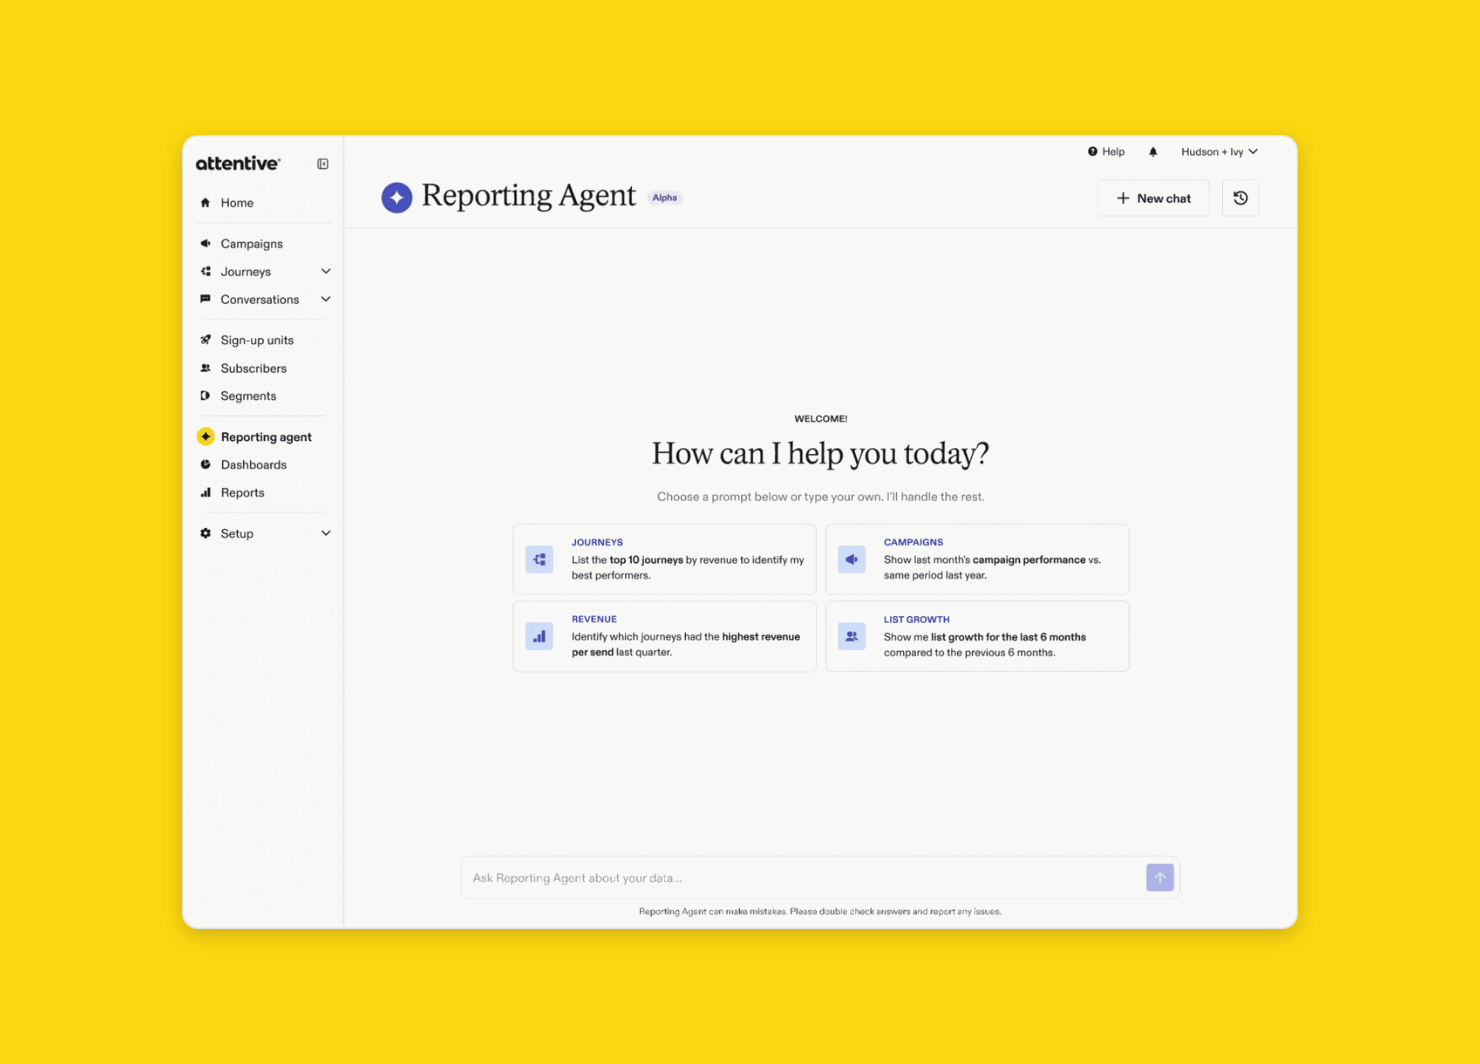Click the Segments pie icon
This screenshot has height=1064, width=1480.
[x=206, y=396]
